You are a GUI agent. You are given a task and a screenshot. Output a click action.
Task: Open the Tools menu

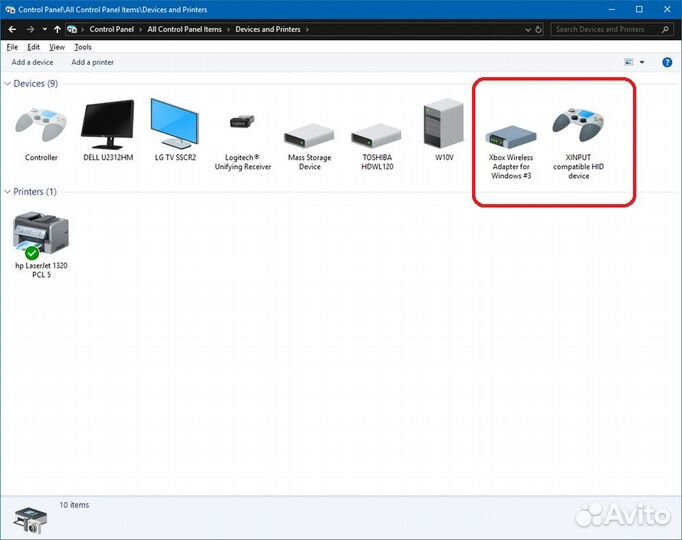tap(83, 47)
